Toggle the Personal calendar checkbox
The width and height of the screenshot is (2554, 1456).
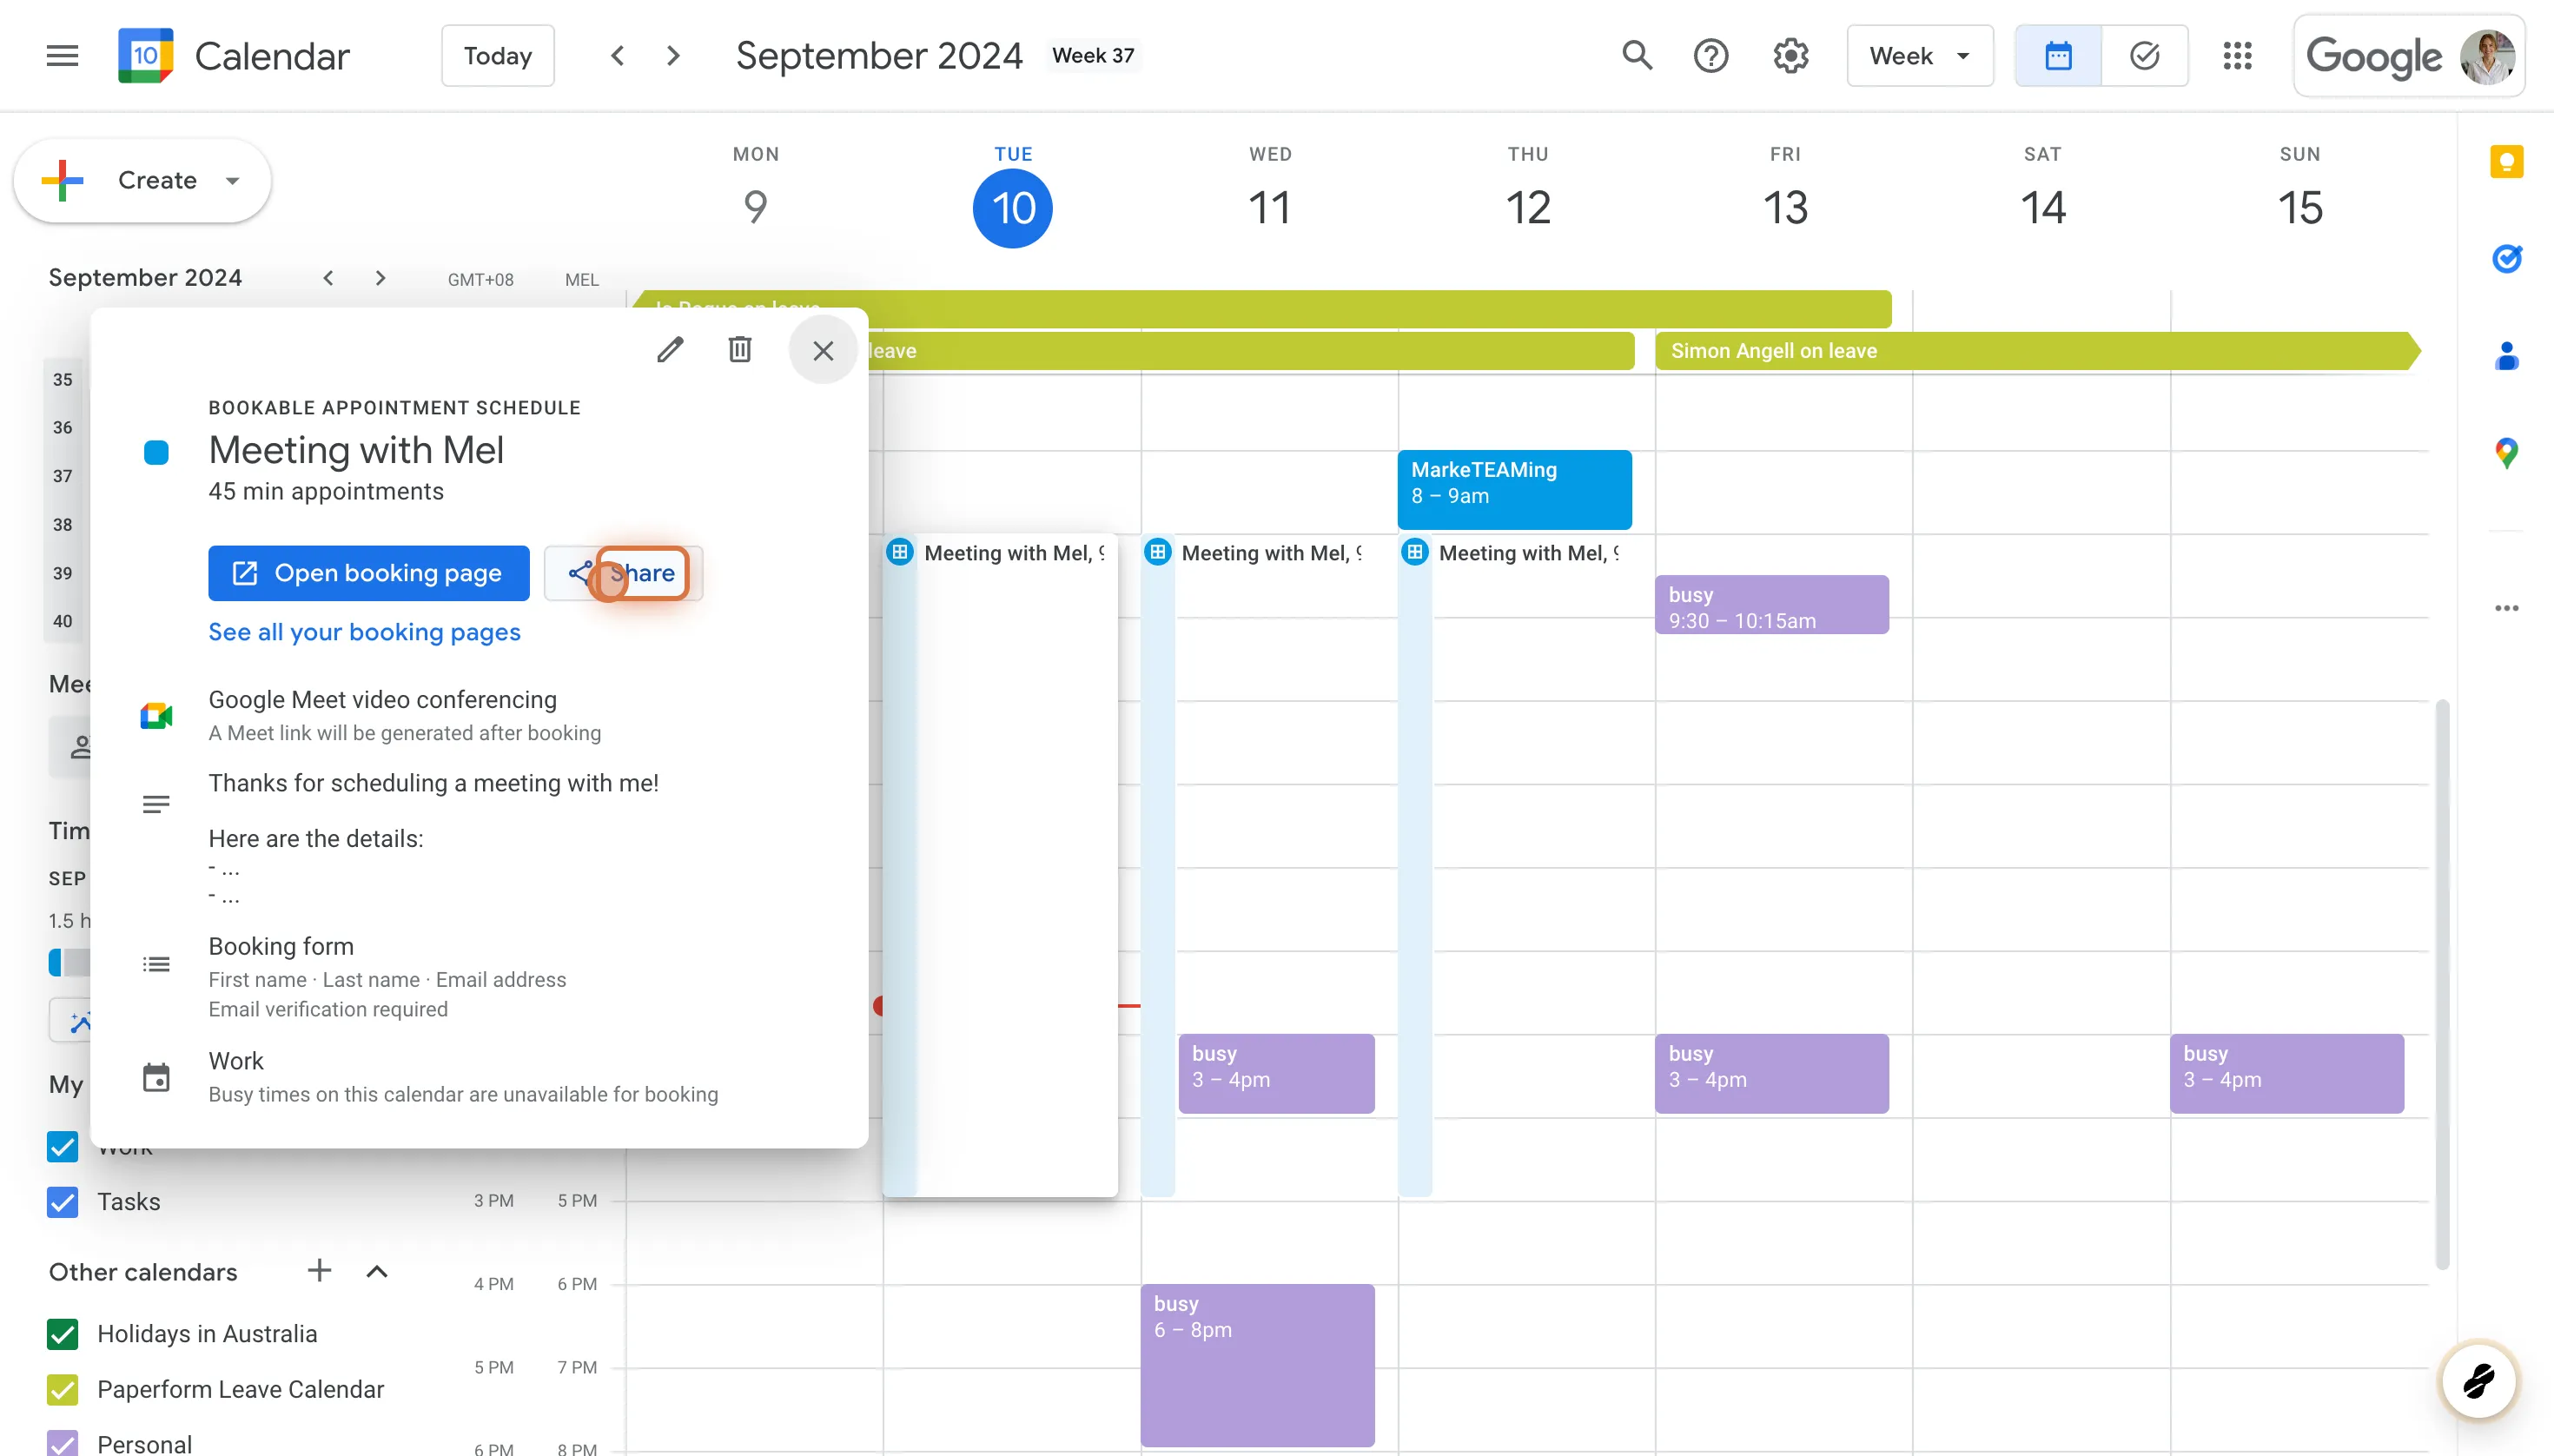(63, 1444)
